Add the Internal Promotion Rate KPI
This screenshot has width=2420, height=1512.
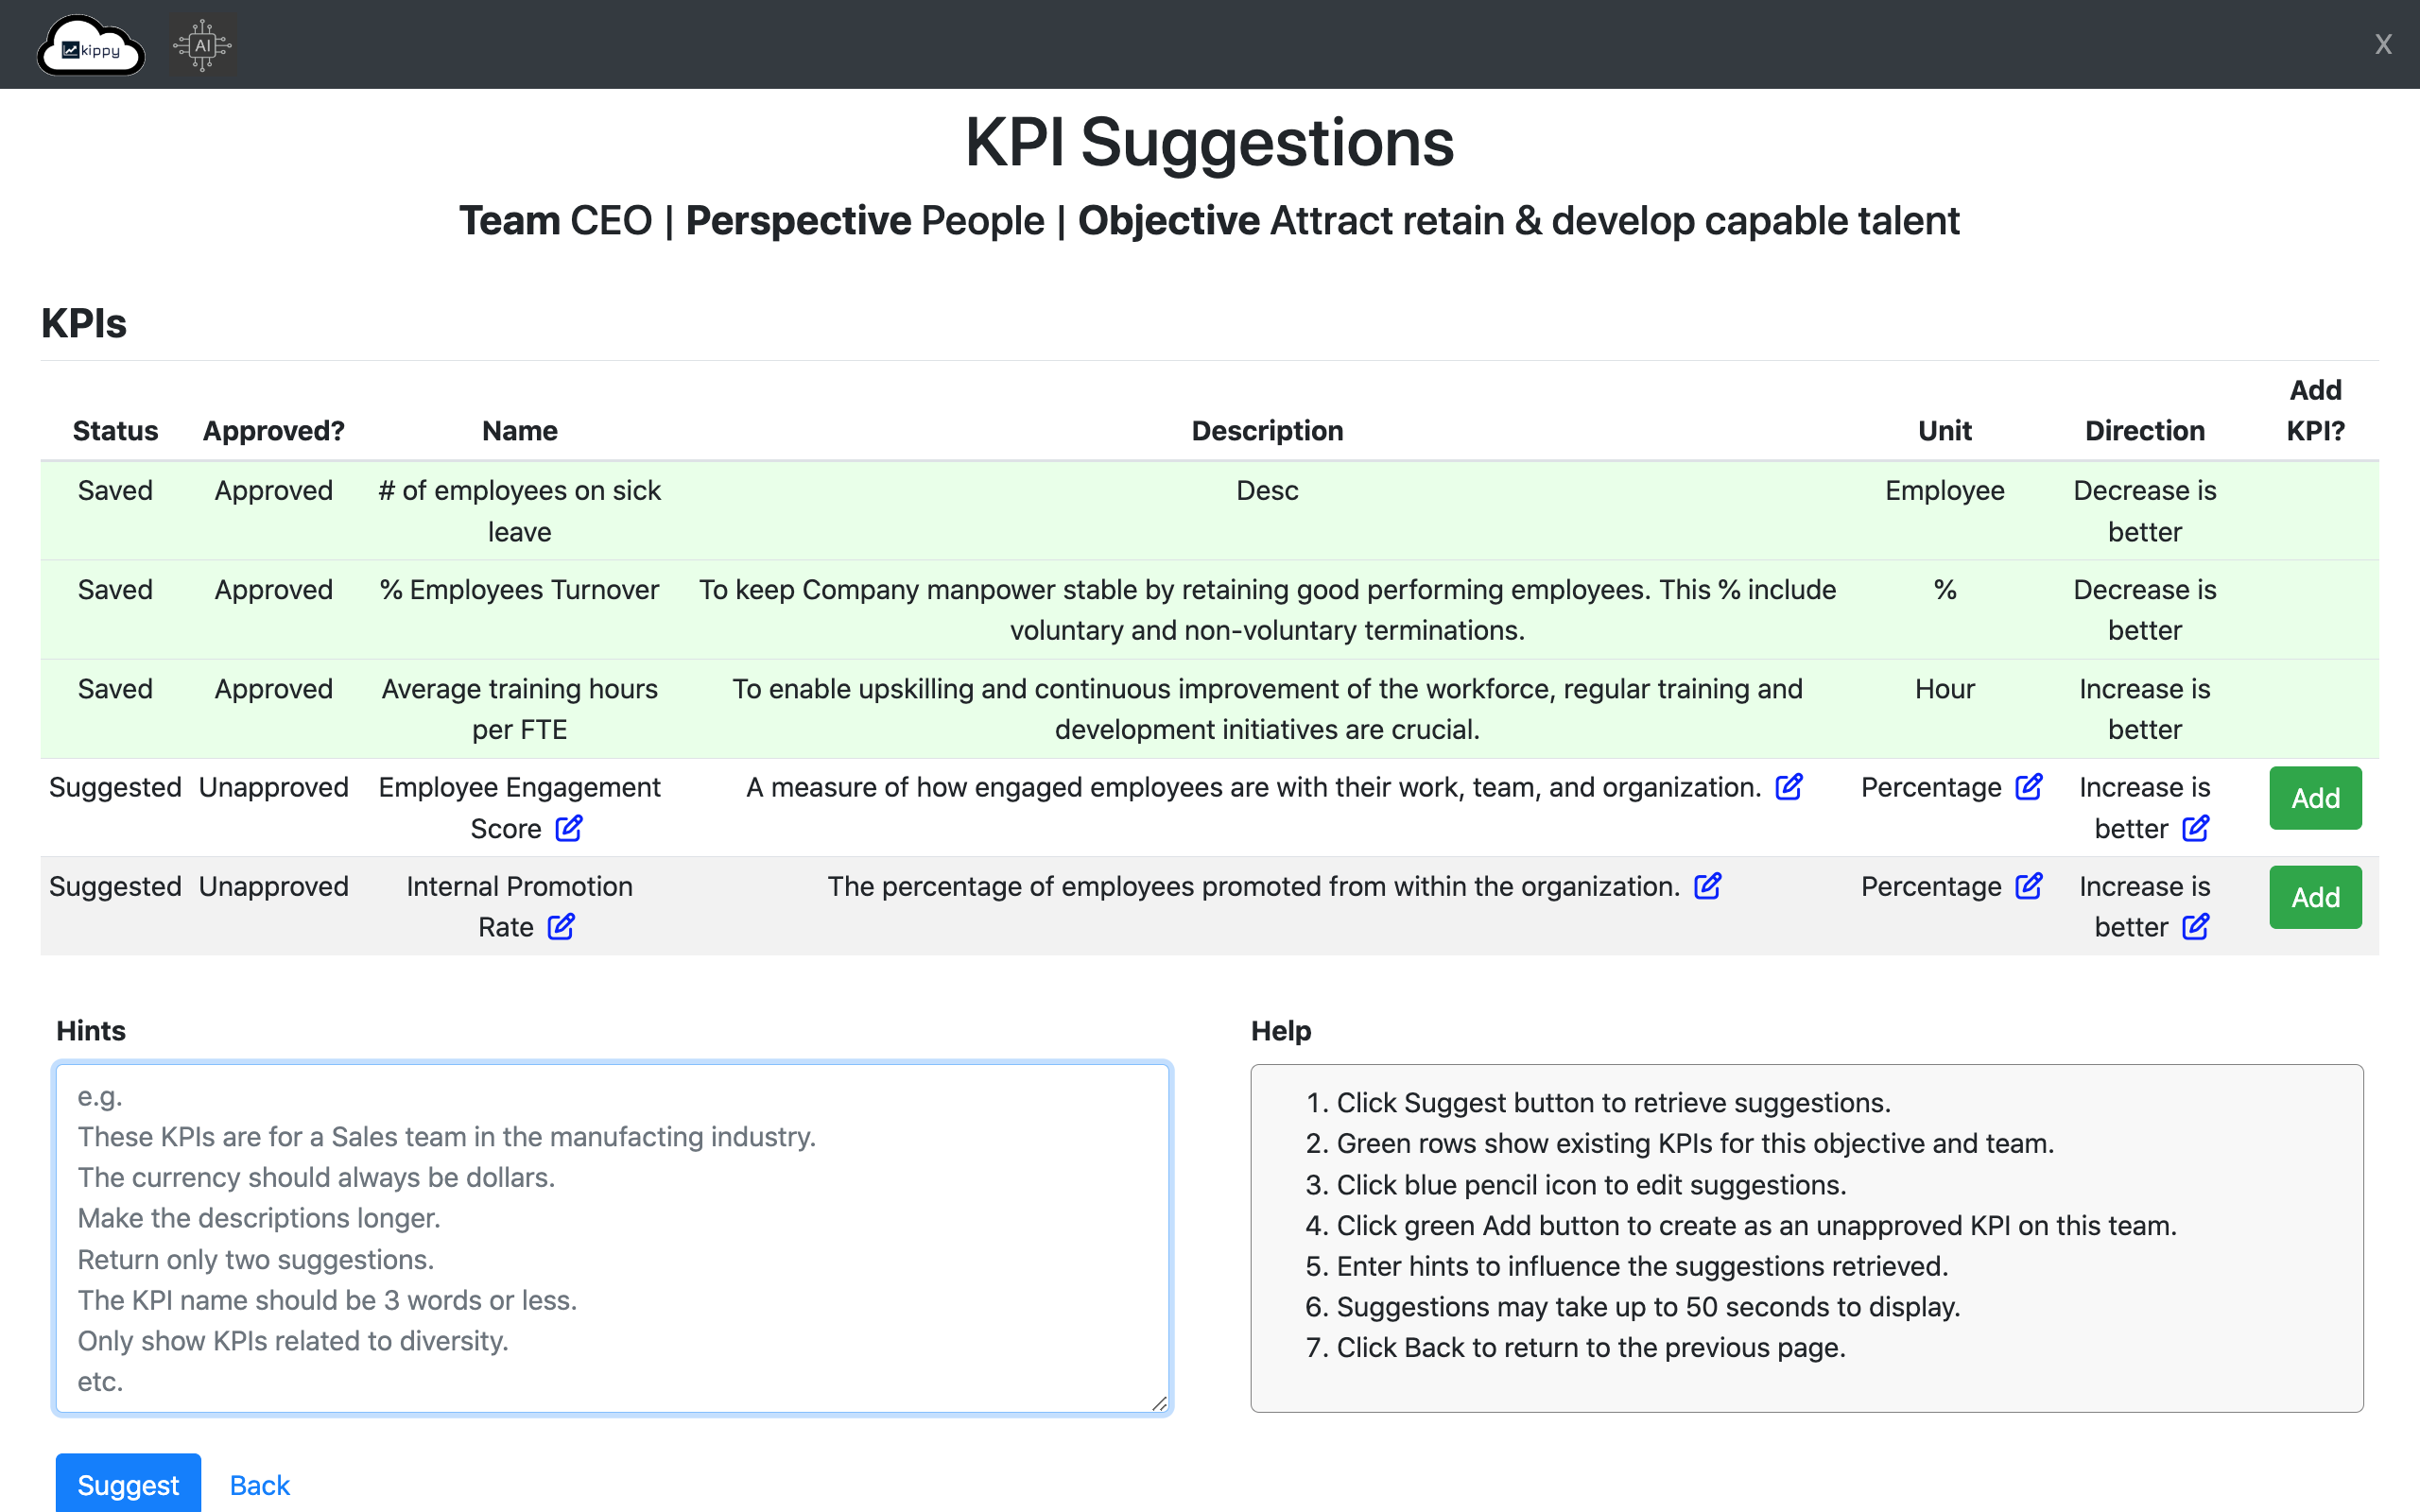coord(2315,897)
